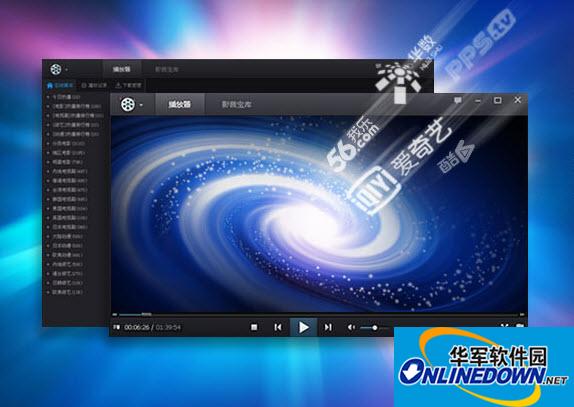The image size is (574, 407).
Task: Skip to the previous video
Action: (278, 327)
